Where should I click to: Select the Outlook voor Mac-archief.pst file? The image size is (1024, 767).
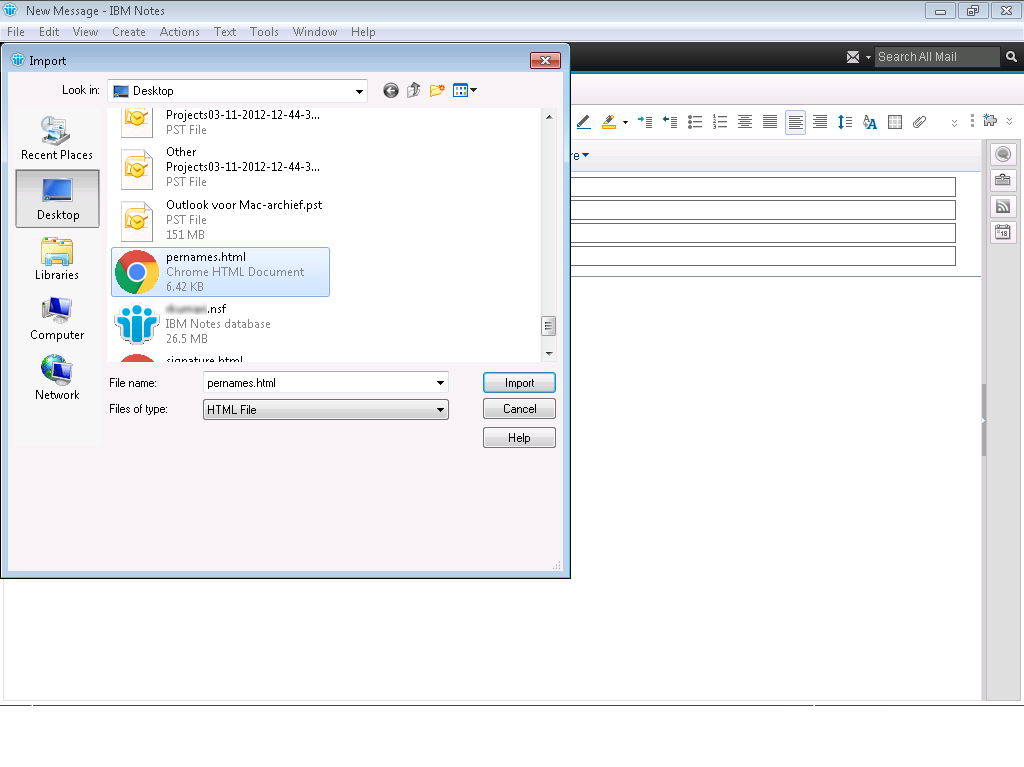221,220
